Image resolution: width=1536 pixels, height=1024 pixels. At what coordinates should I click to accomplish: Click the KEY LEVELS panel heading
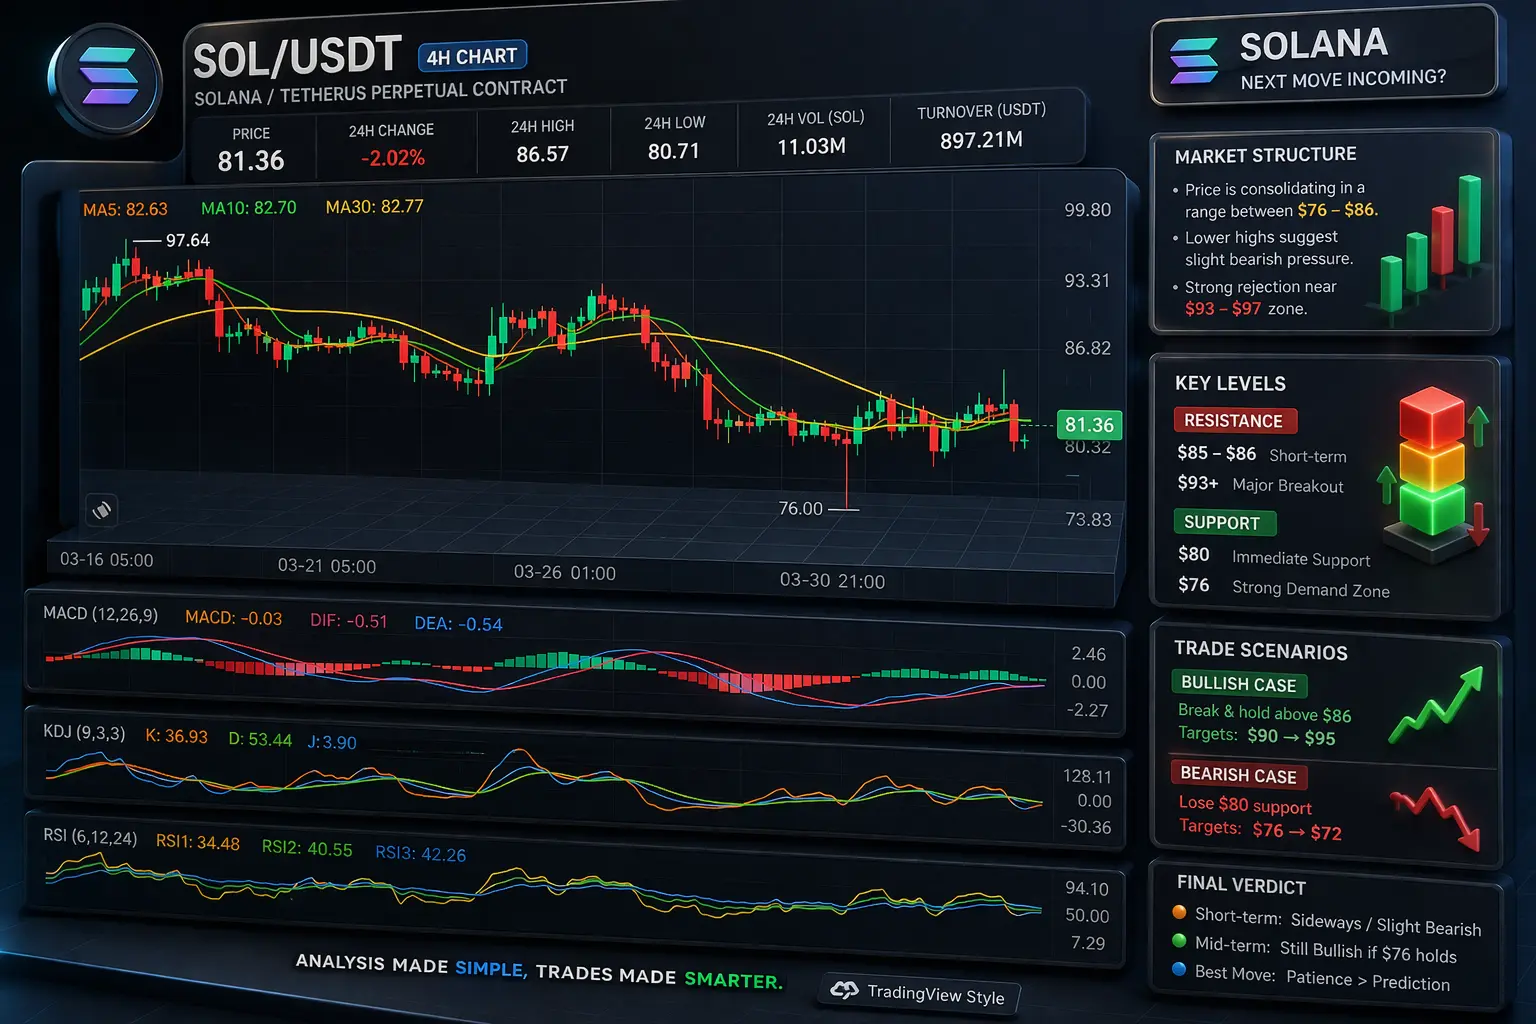1230,384
